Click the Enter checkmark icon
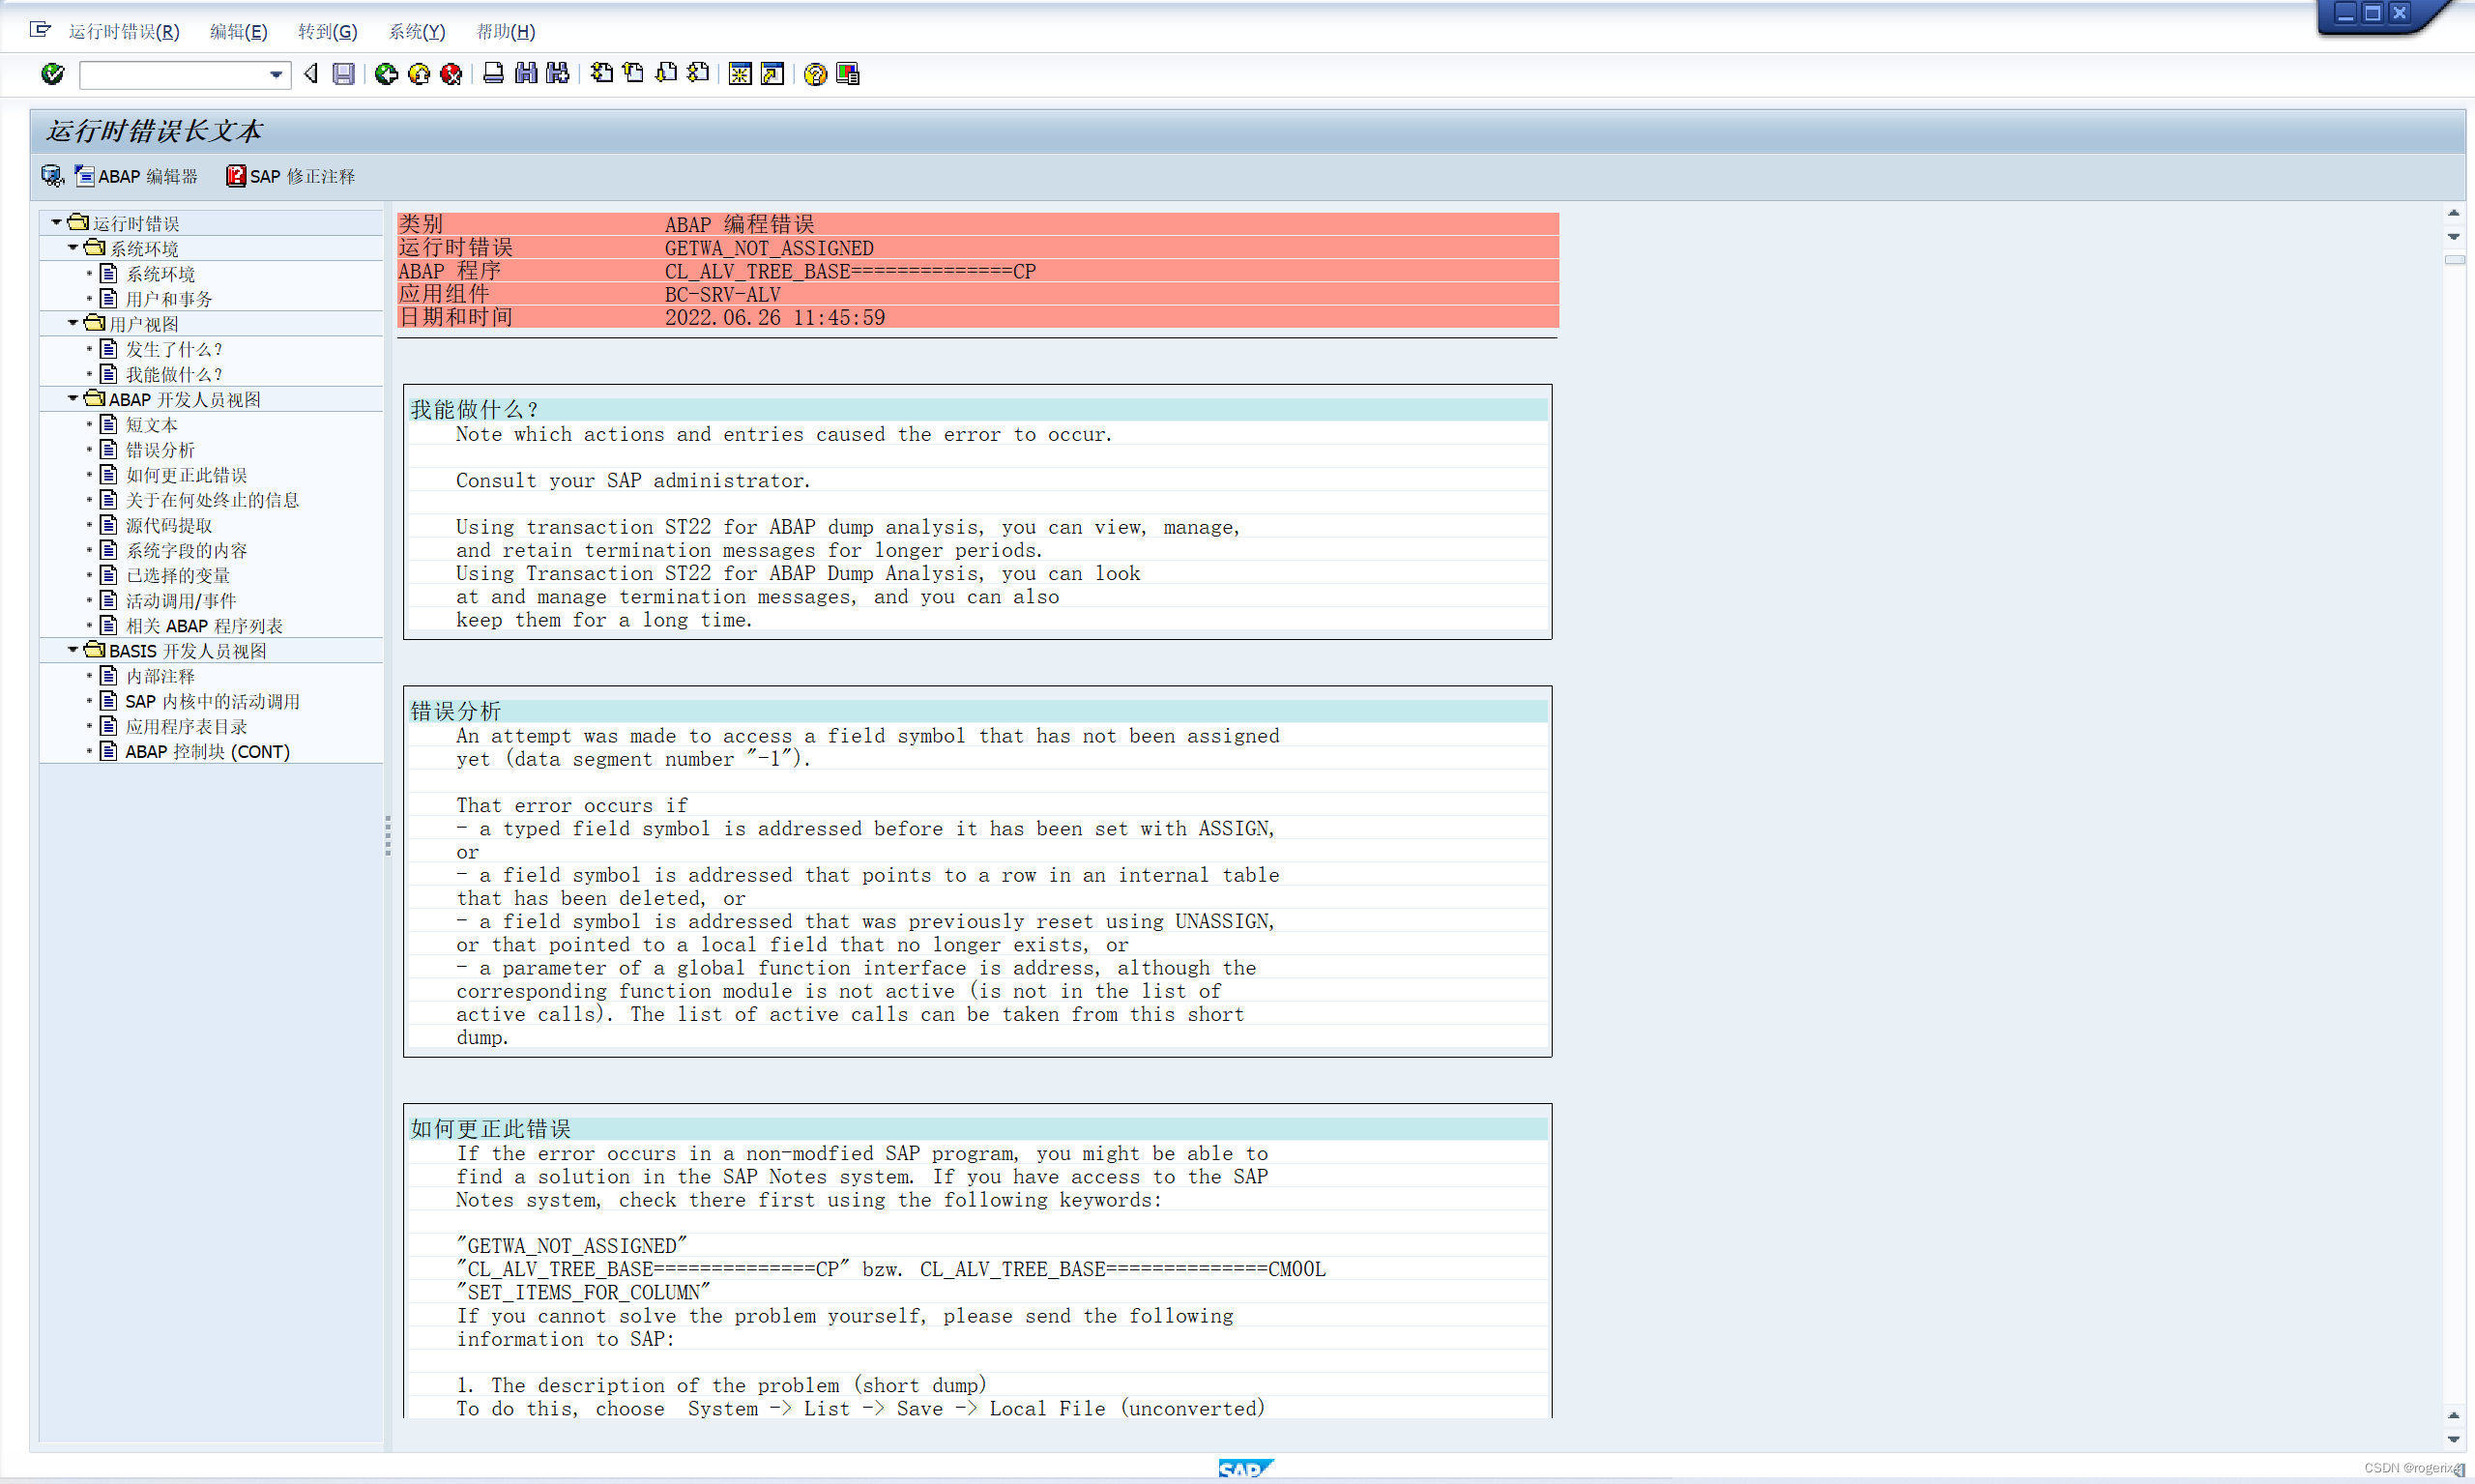The height and width of the screenshot is (1484, 2475). point(52,74)
